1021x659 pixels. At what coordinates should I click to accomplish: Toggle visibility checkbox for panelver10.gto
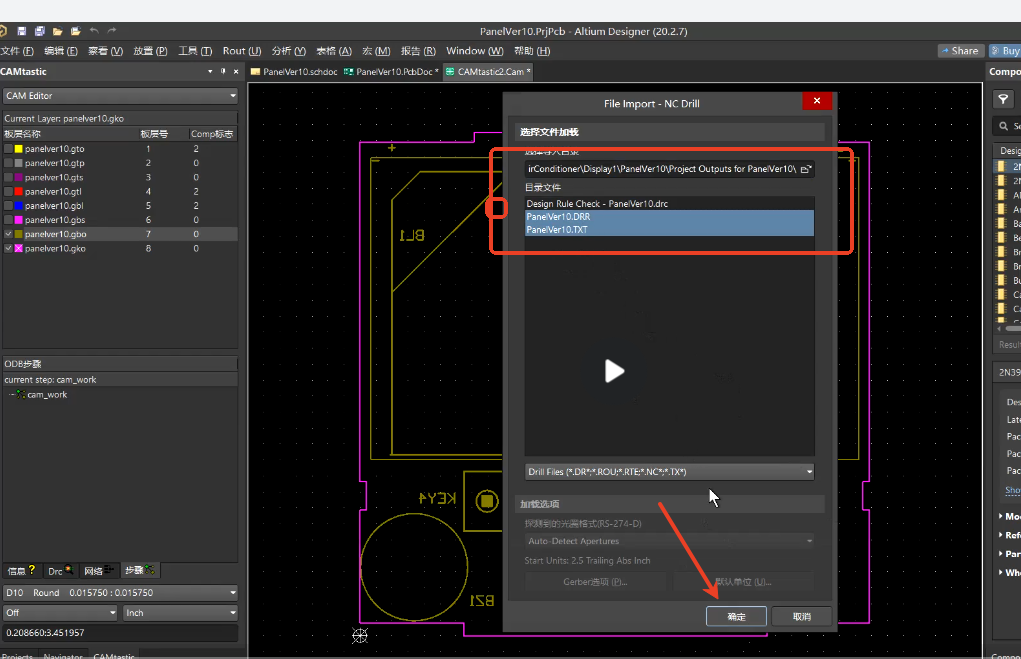8,148
